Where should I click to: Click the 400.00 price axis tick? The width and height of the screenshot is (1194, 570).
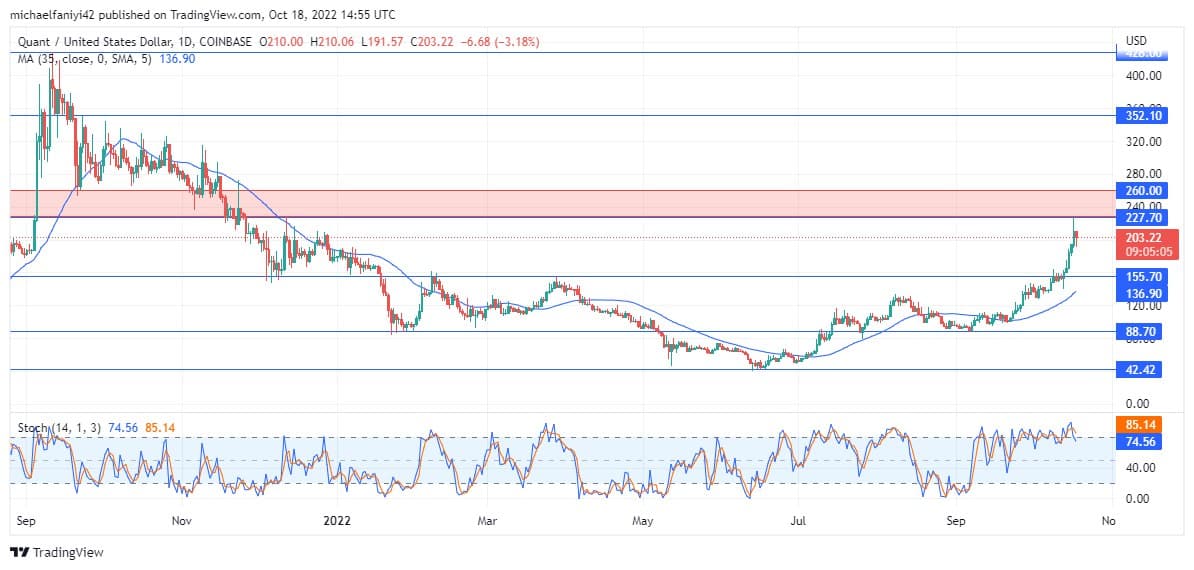[x=1142, y=76]
